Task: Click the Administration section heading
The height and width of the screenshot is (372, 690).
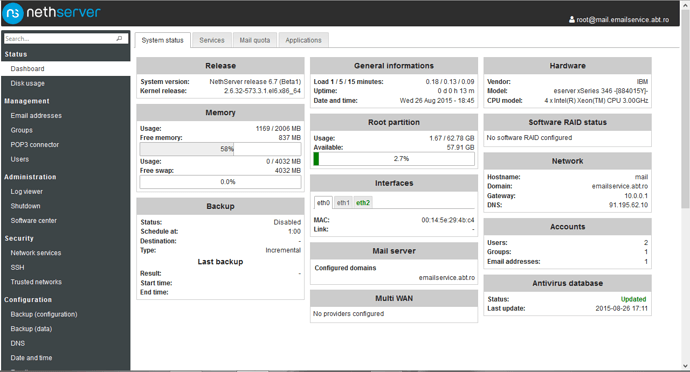Action: pyautogui.click(x=30, y=177)
